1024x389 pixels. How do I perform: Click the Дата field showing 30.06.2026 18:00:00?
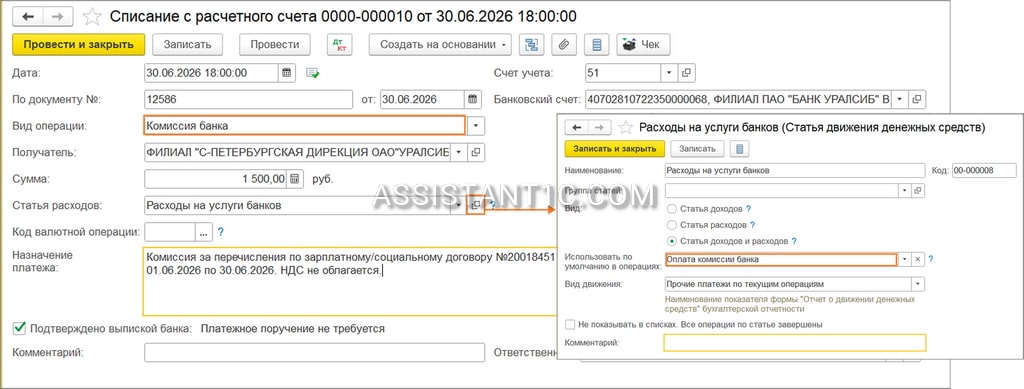[212, 72]
